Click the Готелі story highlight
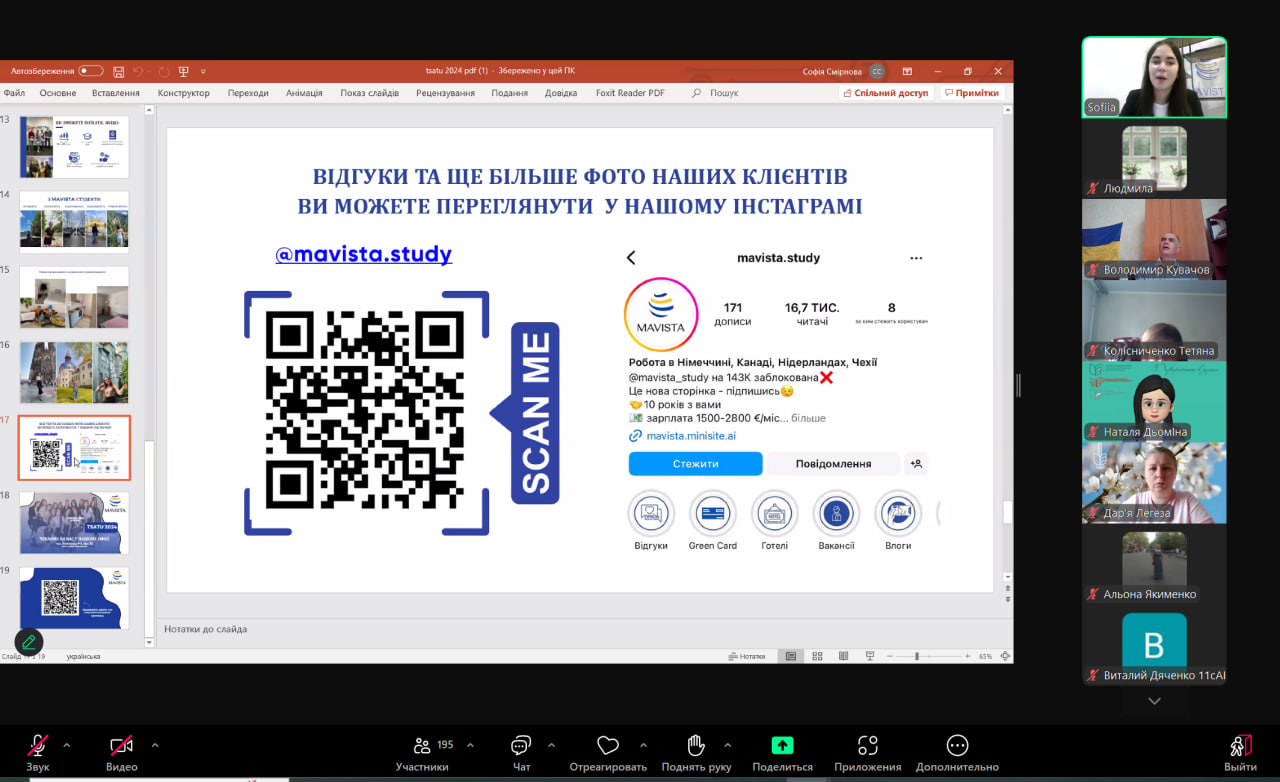This screenshot has height=782, width=1280. (775, 514)
